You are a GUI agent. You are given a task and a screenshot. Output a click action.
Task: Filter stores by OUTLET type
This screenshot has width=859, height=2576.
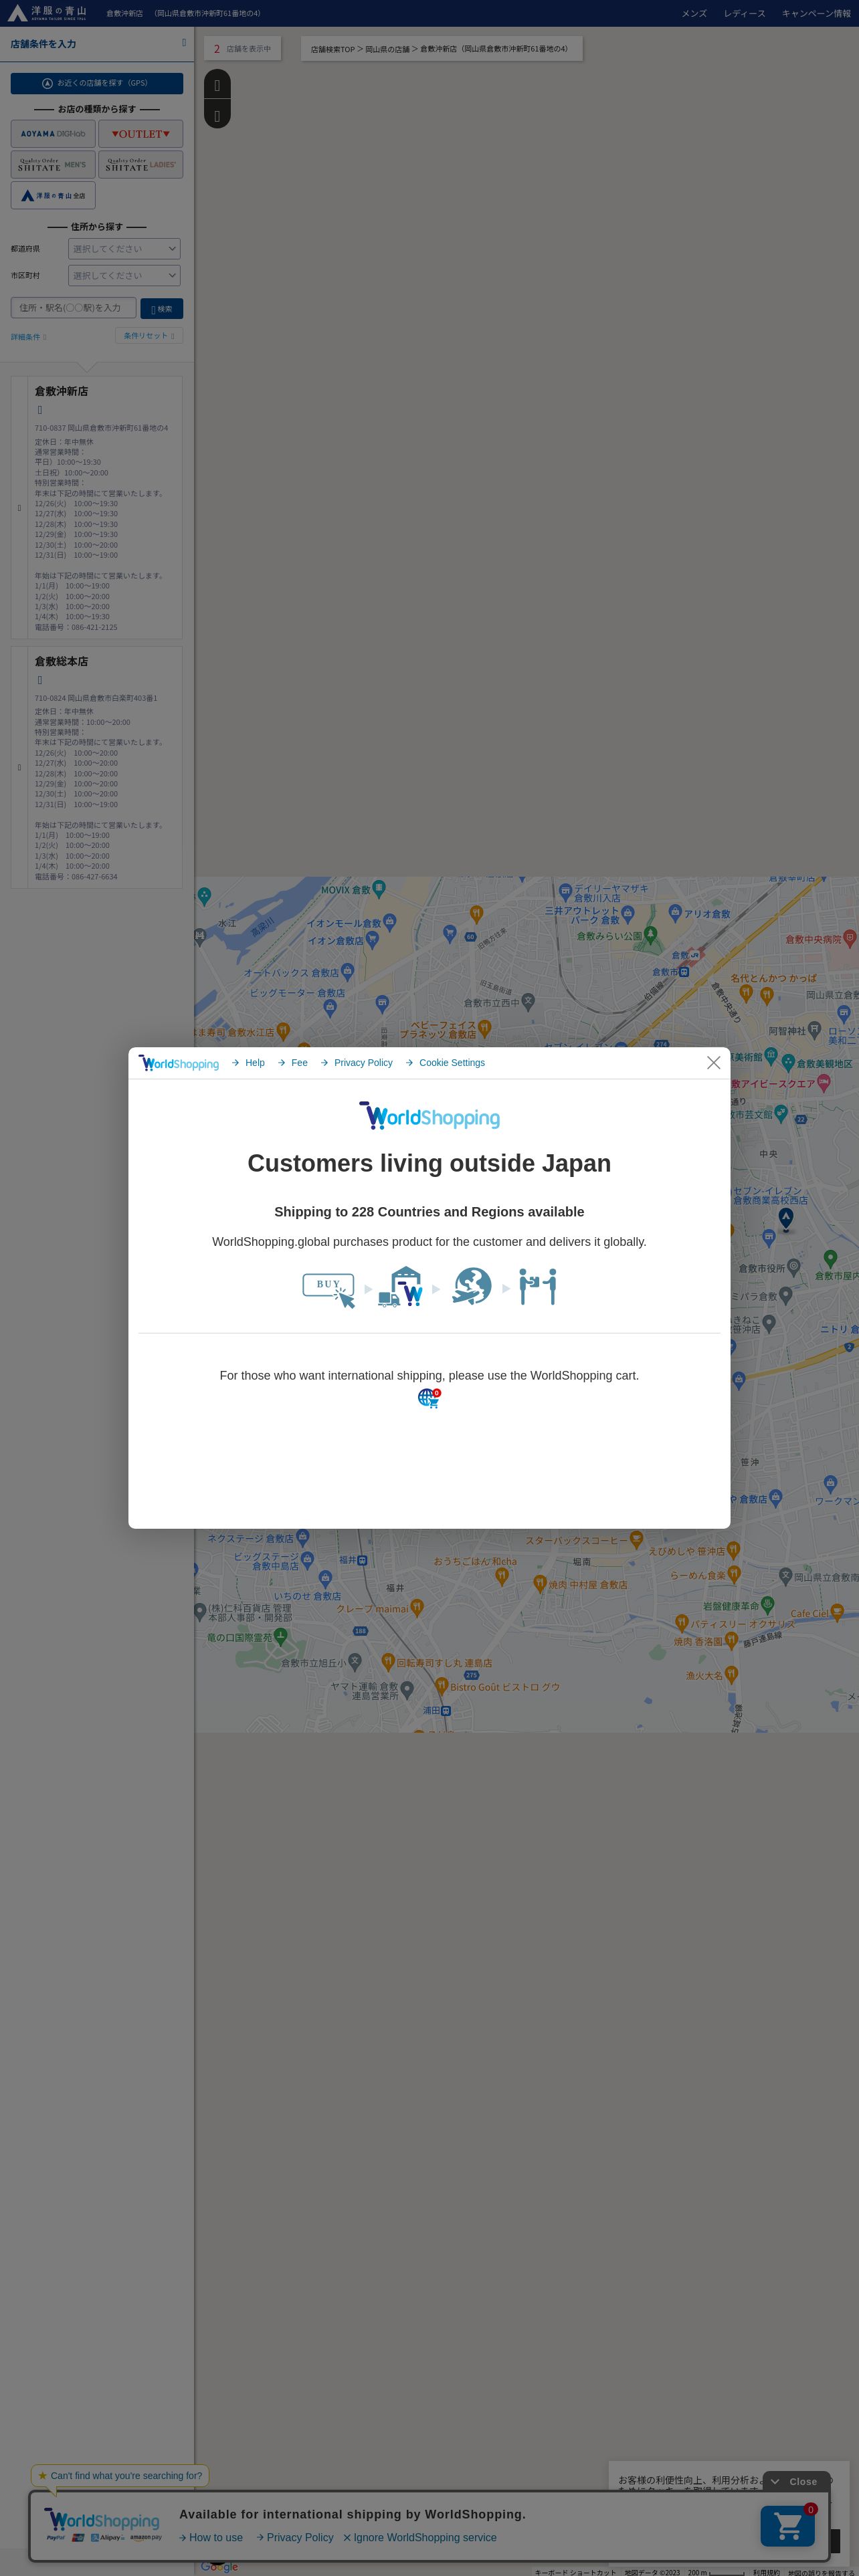click(x=141, y=134)
